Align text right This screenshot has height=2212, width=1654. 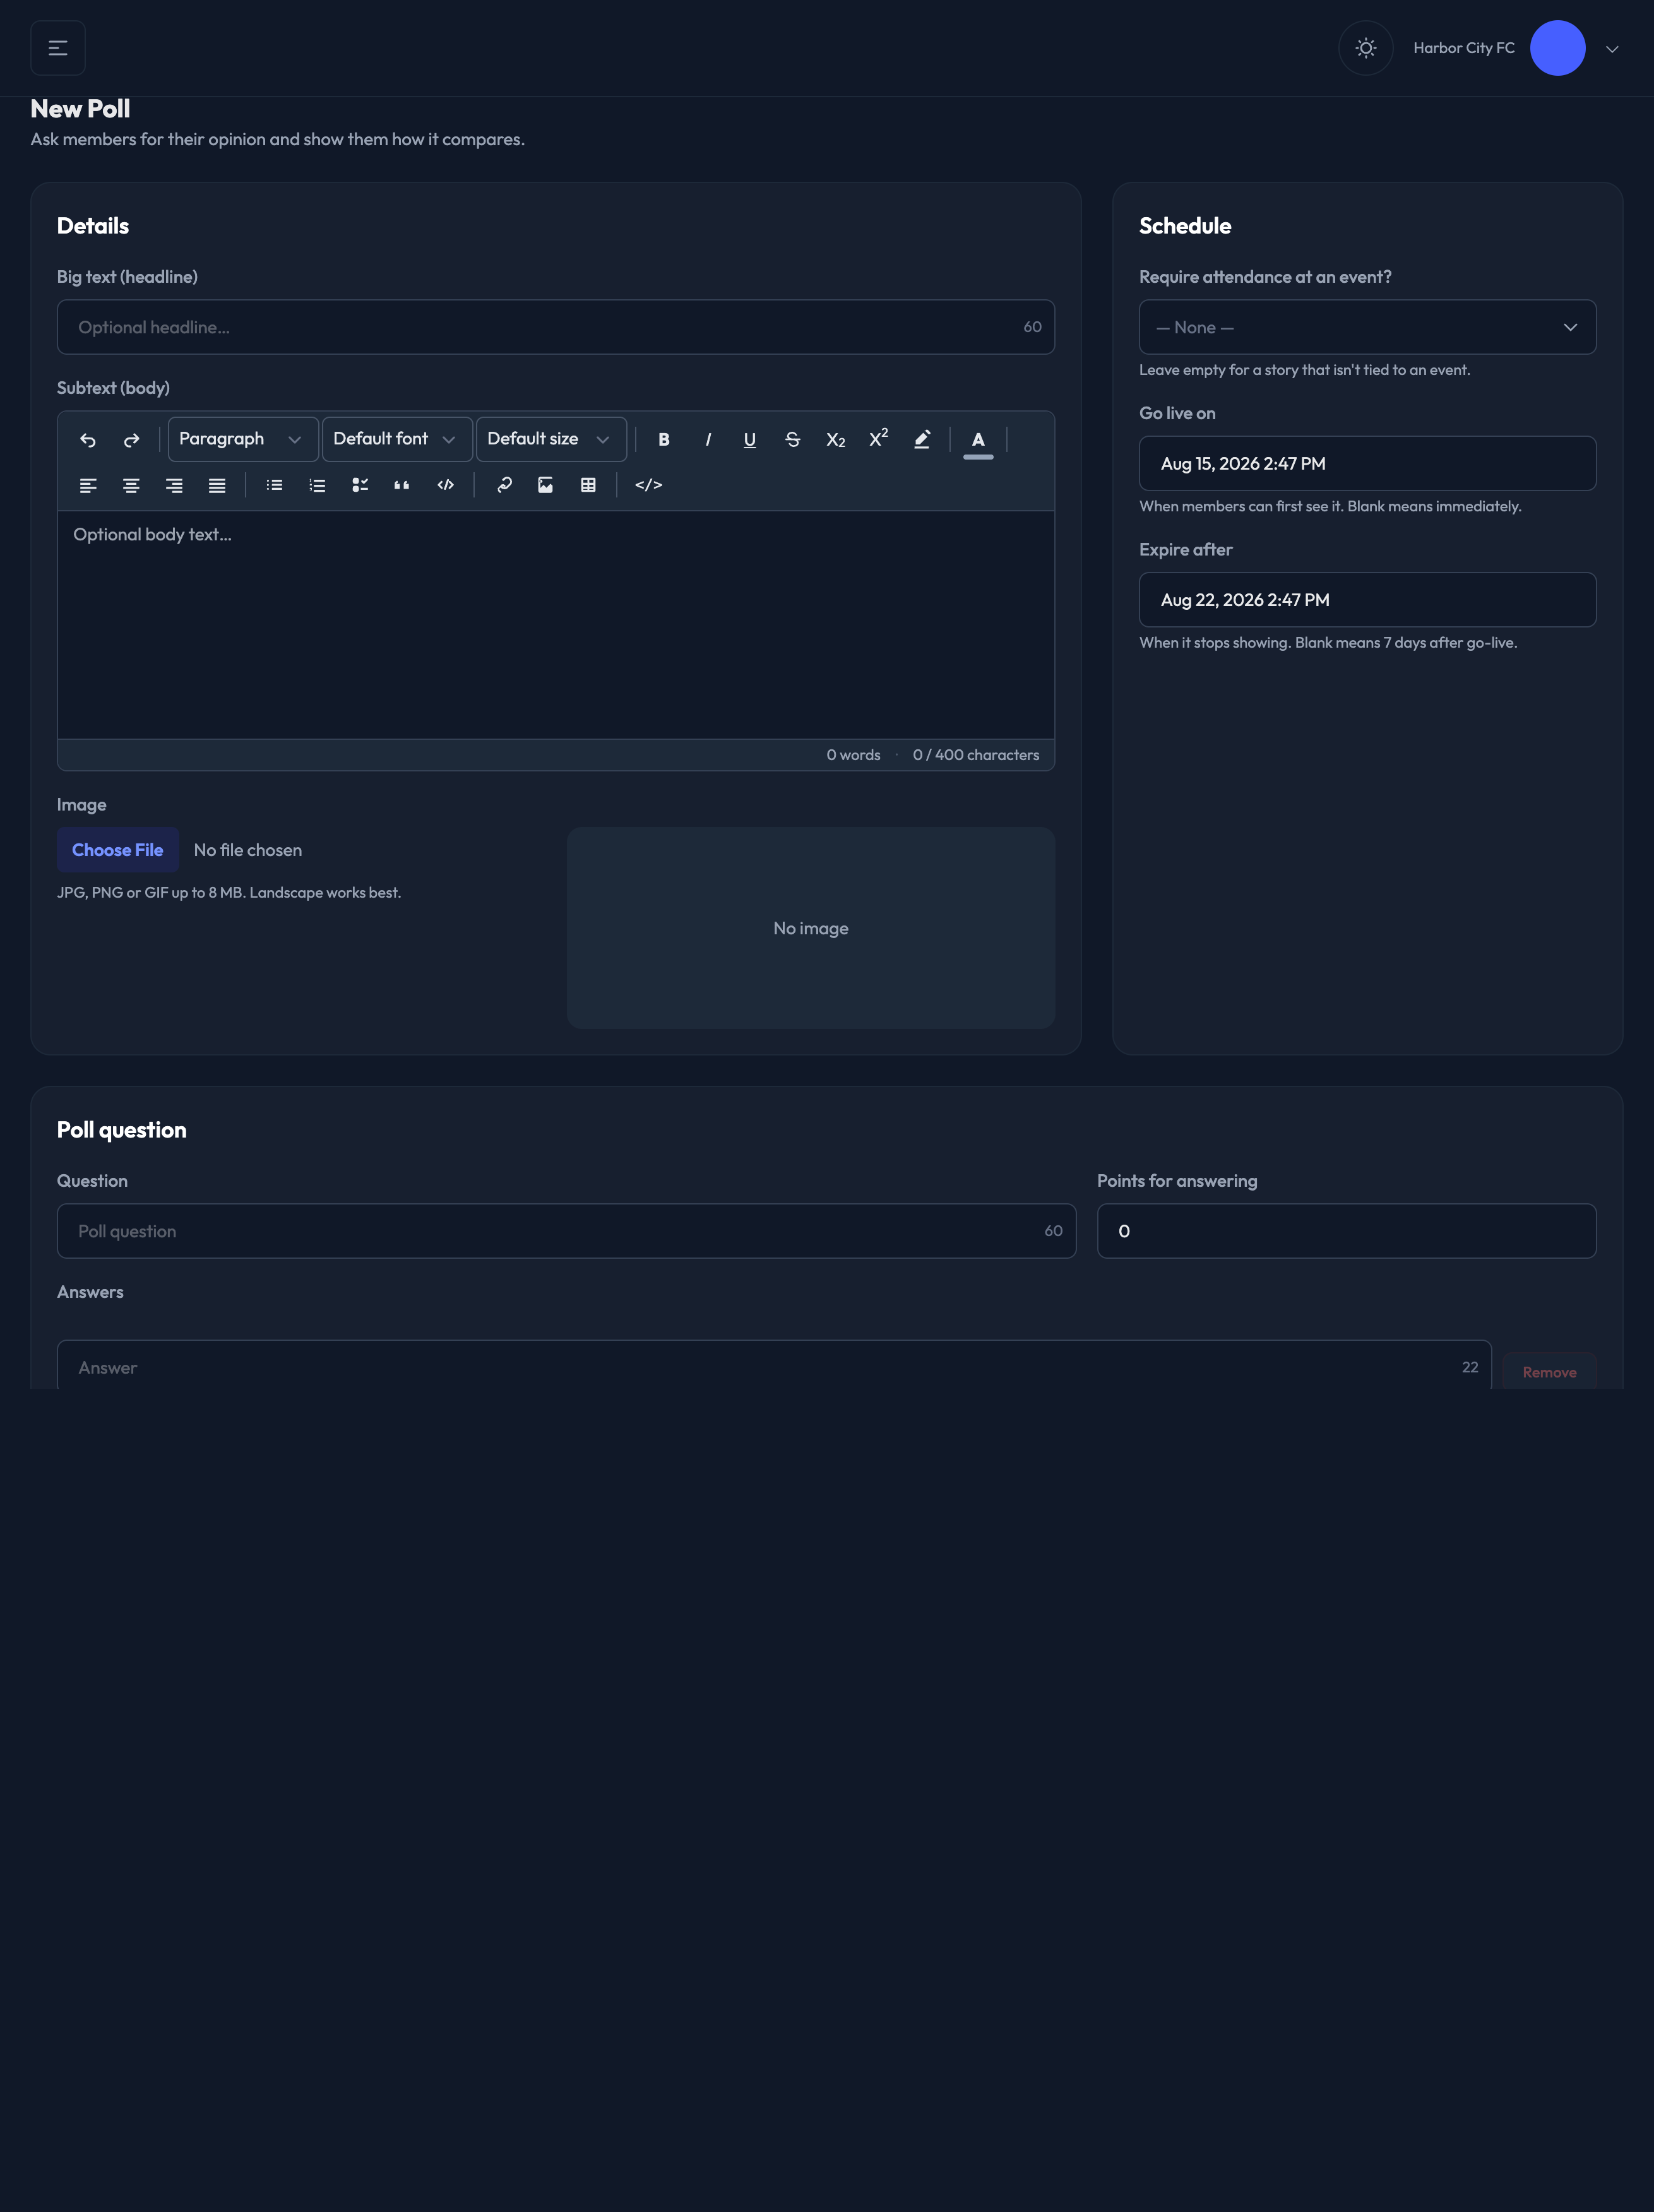click(174, 486)
